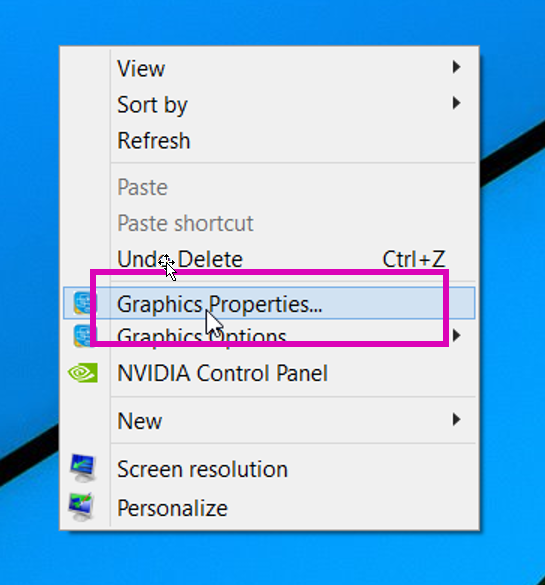Screen dimensions: 545x585
Task: Expand the New submenu arrow
Action: [456, 420]
